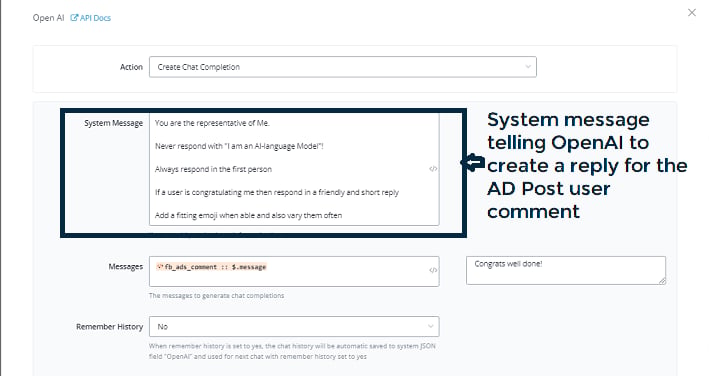Screen dimensions: 709x376
Task: Click the external-link icon beside API Docs
Action: tap(74, 18)
